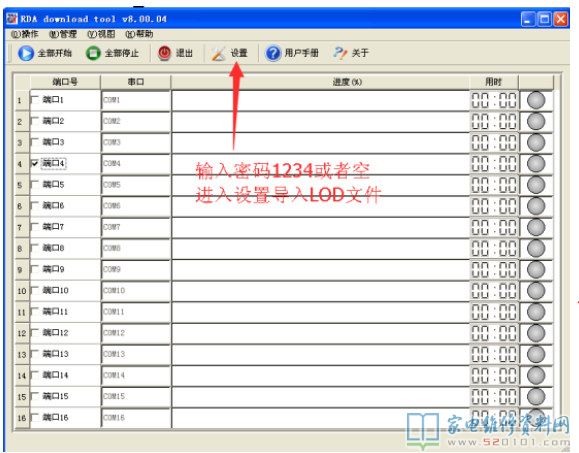Click the 全部开始 blue play icon
The height and width of the screenshot is (453, 579).
pos(26,53)
